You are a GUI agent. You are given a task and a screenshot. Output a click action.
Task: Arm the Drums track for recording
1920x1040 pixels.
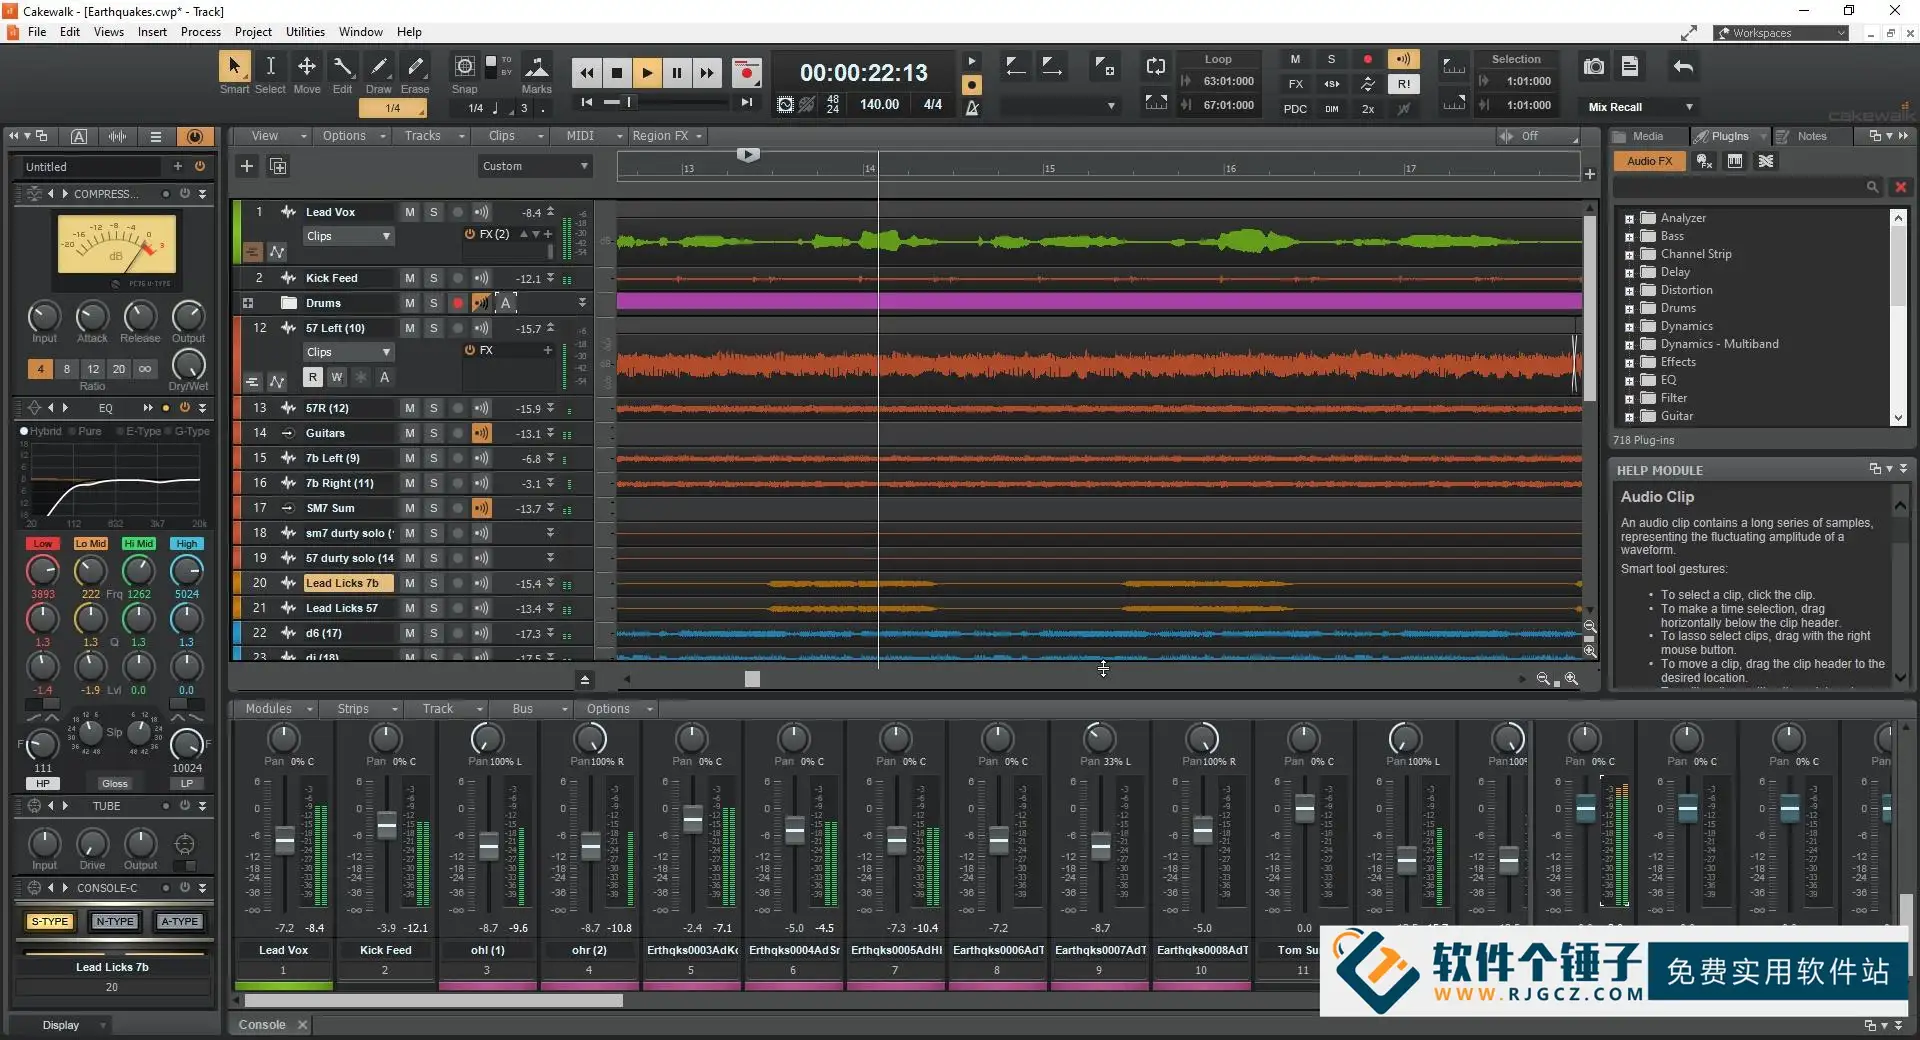pyautogui.click(x=457, y=302)
